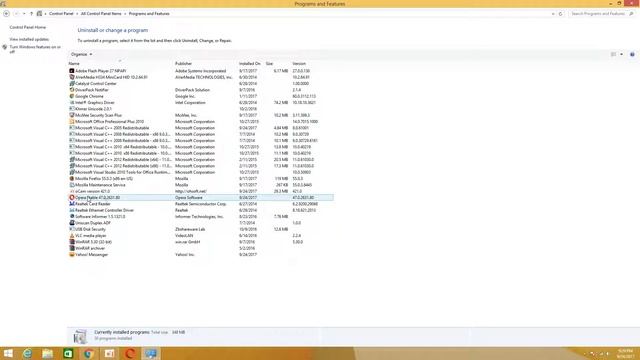Viewport: 640px width, 360px height.
Task: Sort the list by Size column
Action: click(x=269, y=64)
